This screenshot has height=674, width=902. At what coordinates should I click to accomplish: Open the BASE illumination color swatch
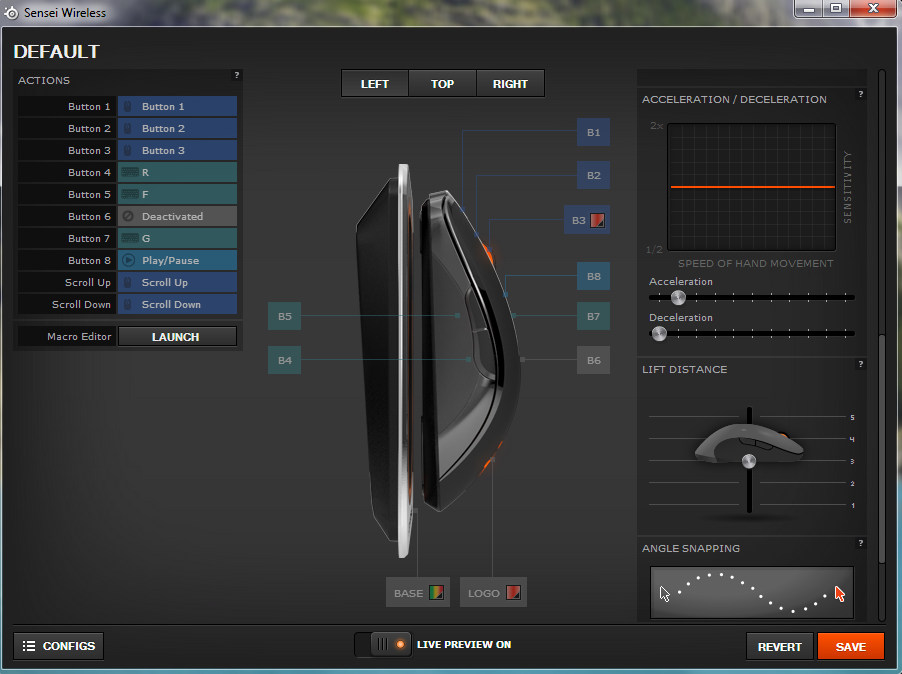[x=435, y=593]
